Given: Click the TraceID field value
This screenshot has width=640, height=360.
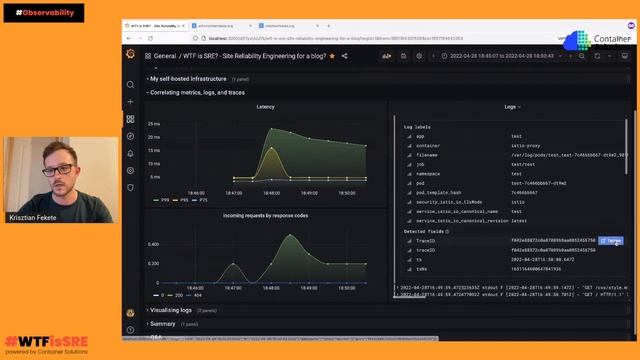Looking at the screenshot, I should pos(553,241).
